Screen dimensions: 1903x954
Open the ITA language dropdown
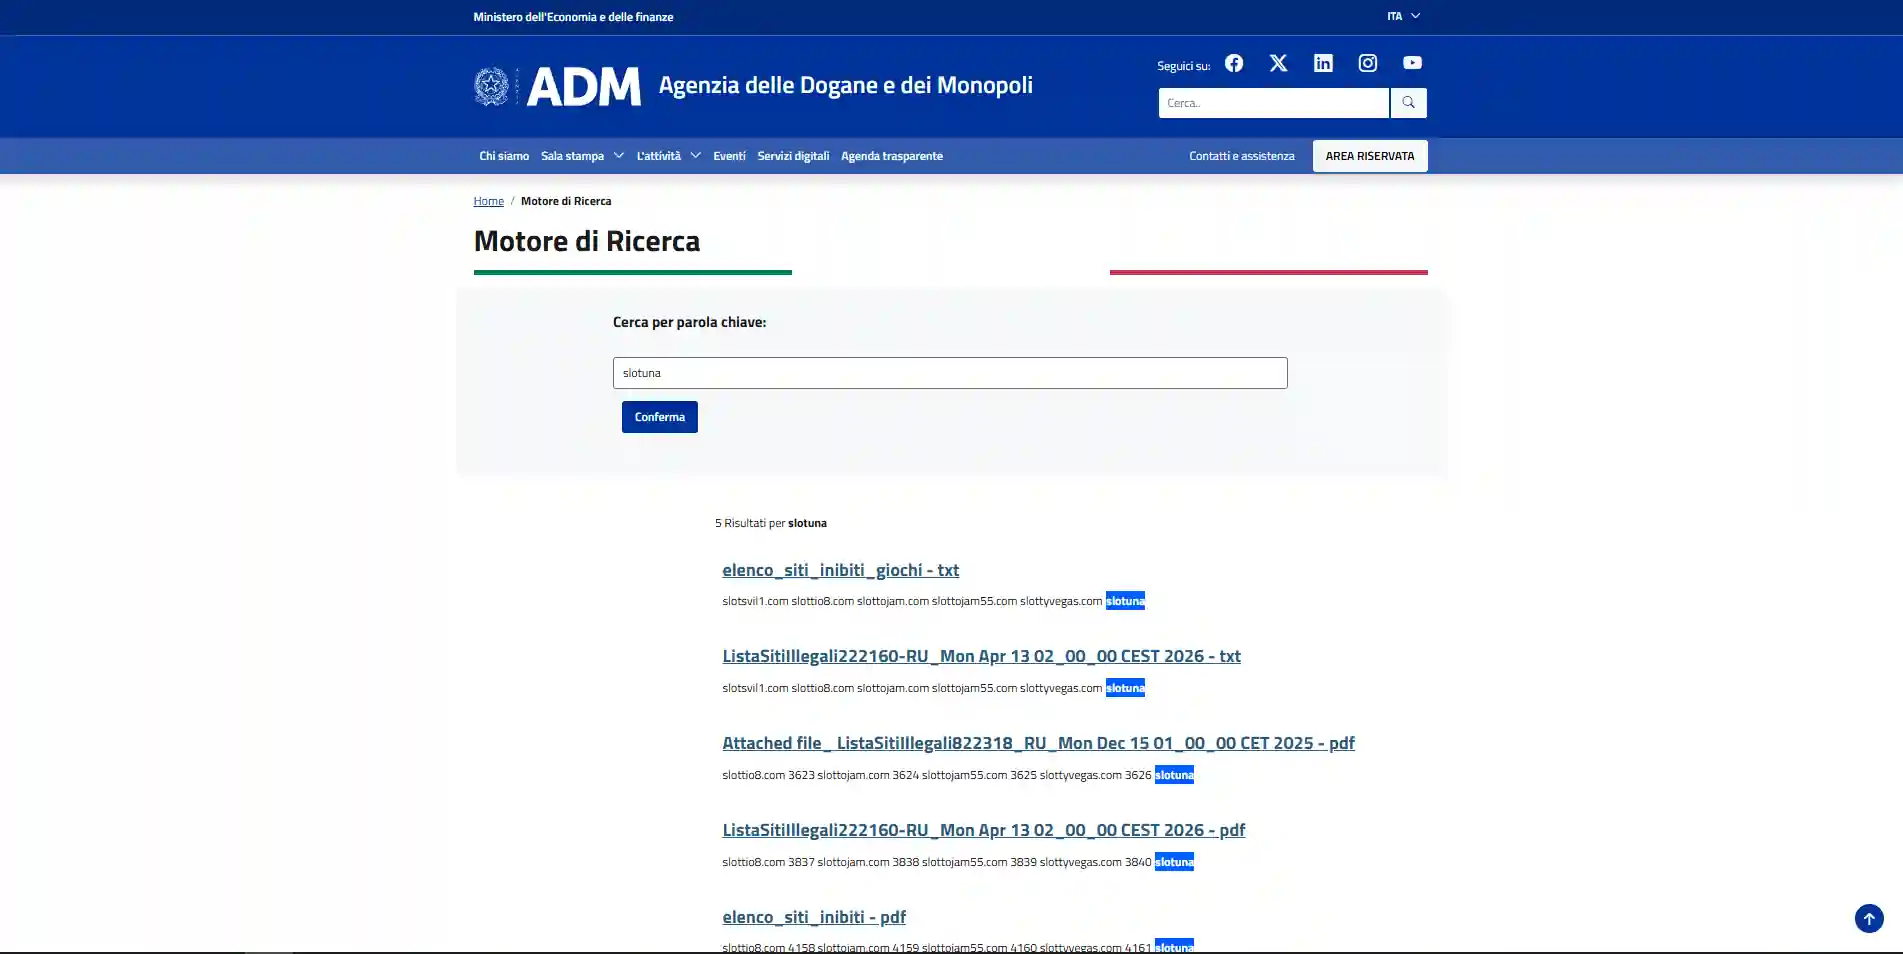click(x=1403, y=16)
